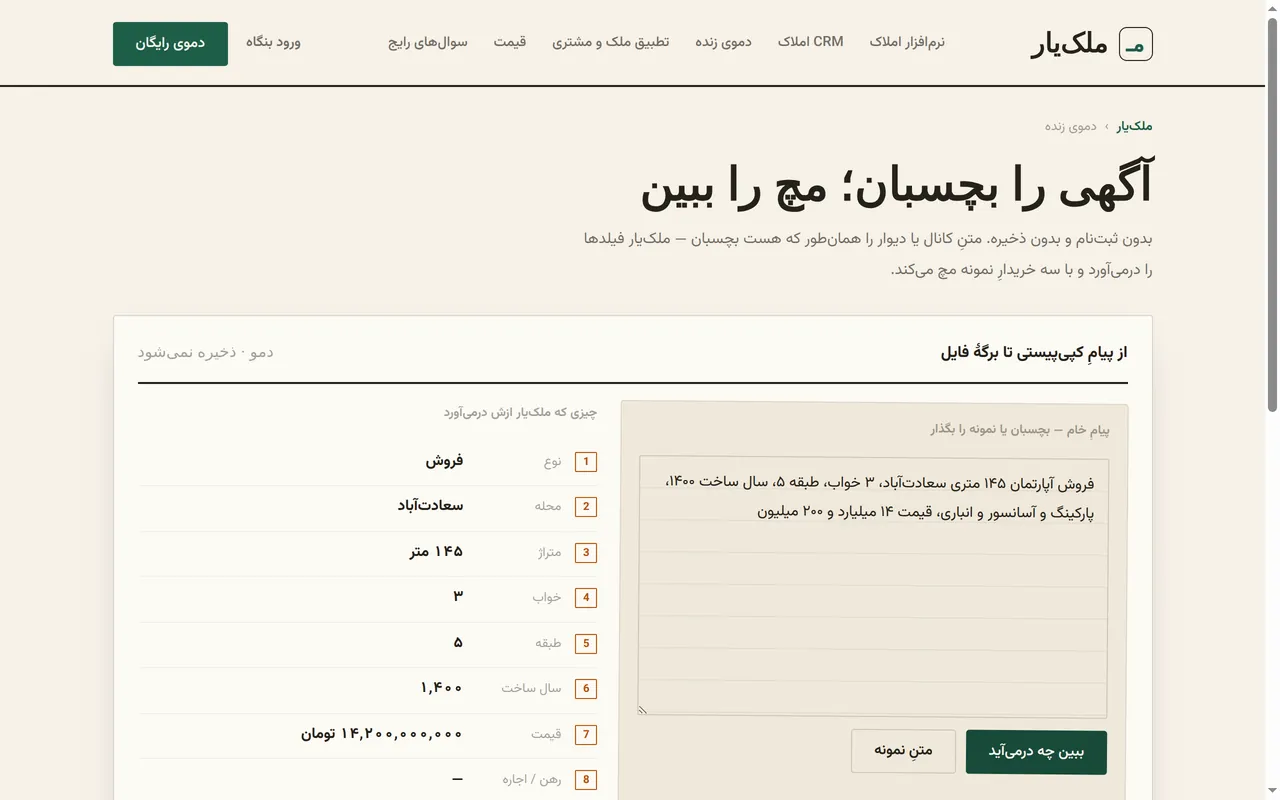This screenshot has width=1280, height=800.
Task: Click the number 6 badge beside سال ساخت
Action: point(586,689)
